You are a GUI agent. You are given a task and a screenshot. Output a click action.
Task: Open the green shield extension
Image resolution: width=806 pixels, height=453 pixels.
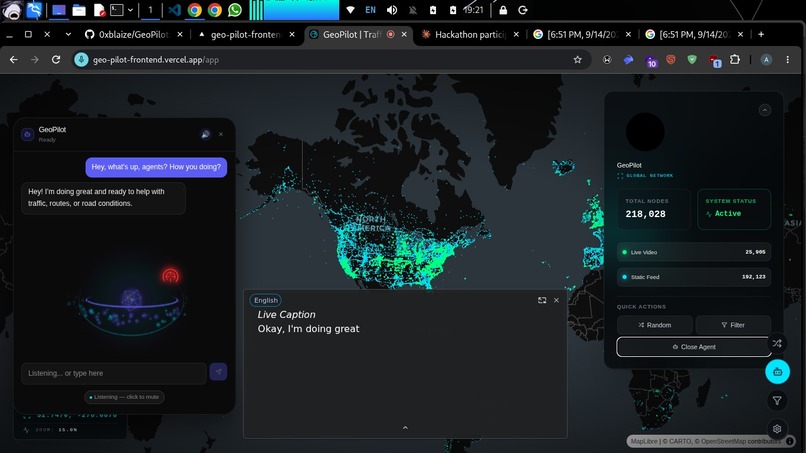click(692, 60)
